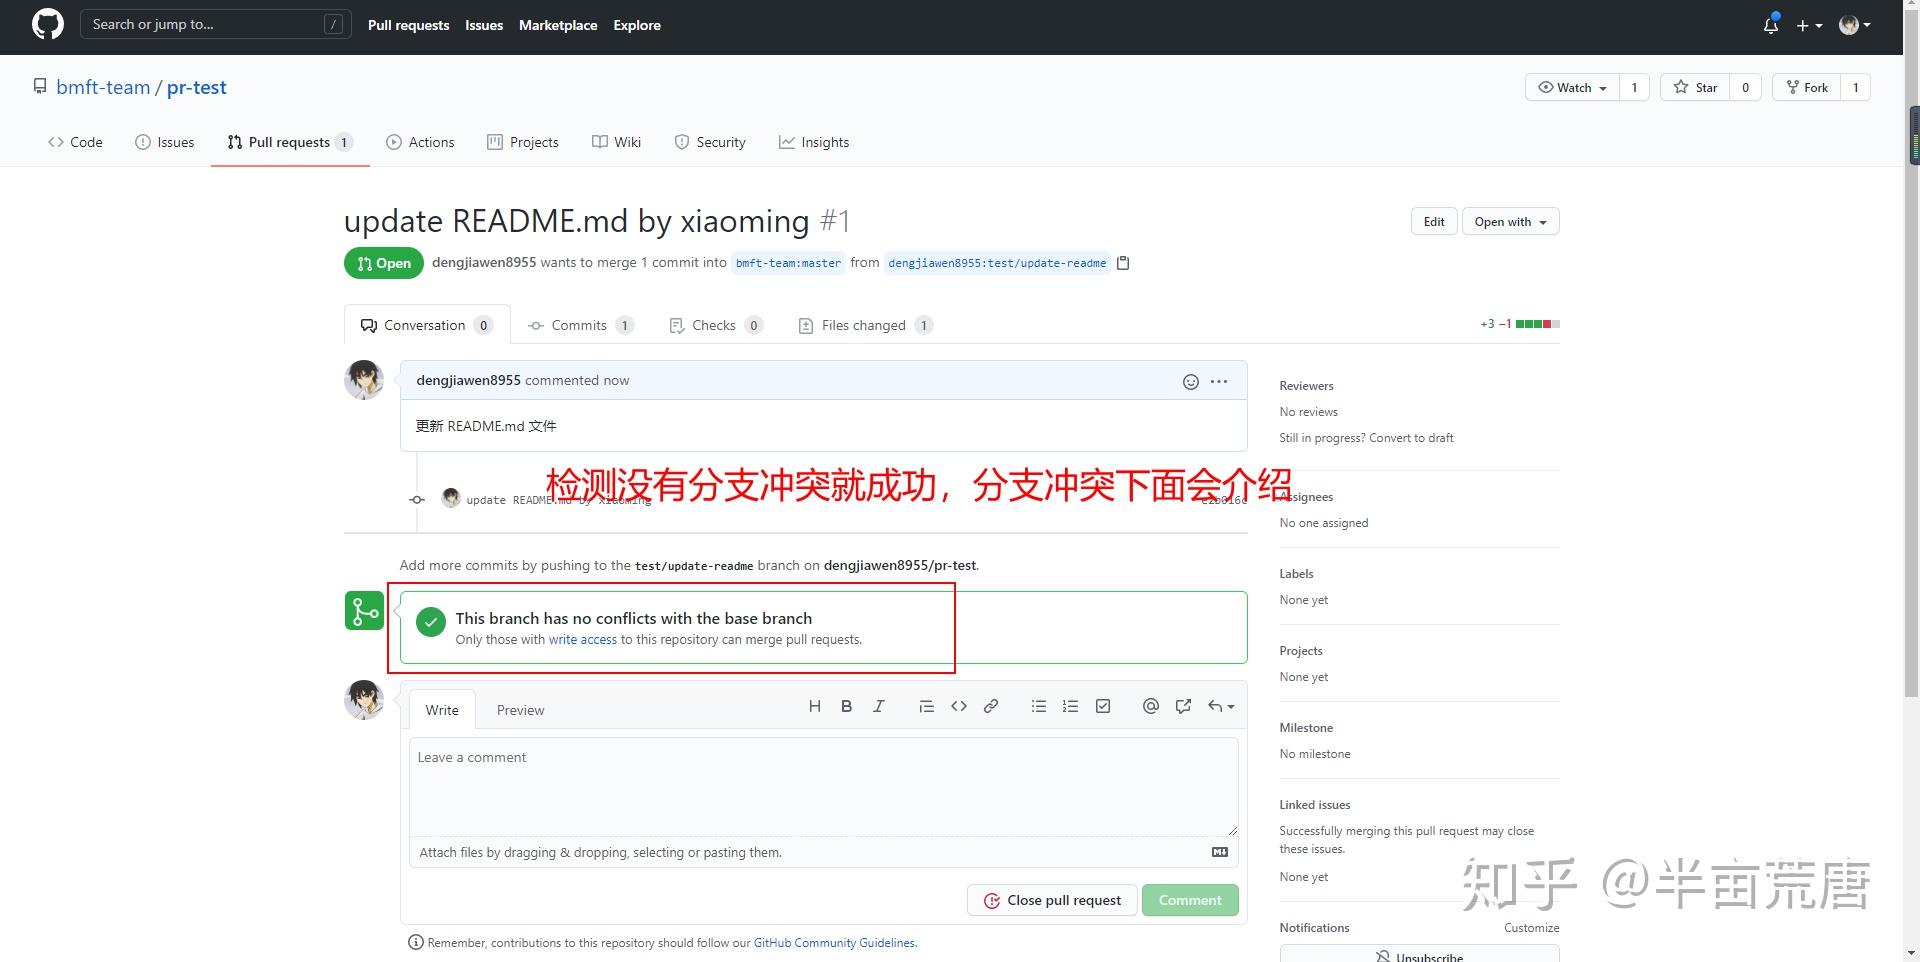1920x962 pixels.
Task: Open the plus create-new menu
Action: (1809, 25)
